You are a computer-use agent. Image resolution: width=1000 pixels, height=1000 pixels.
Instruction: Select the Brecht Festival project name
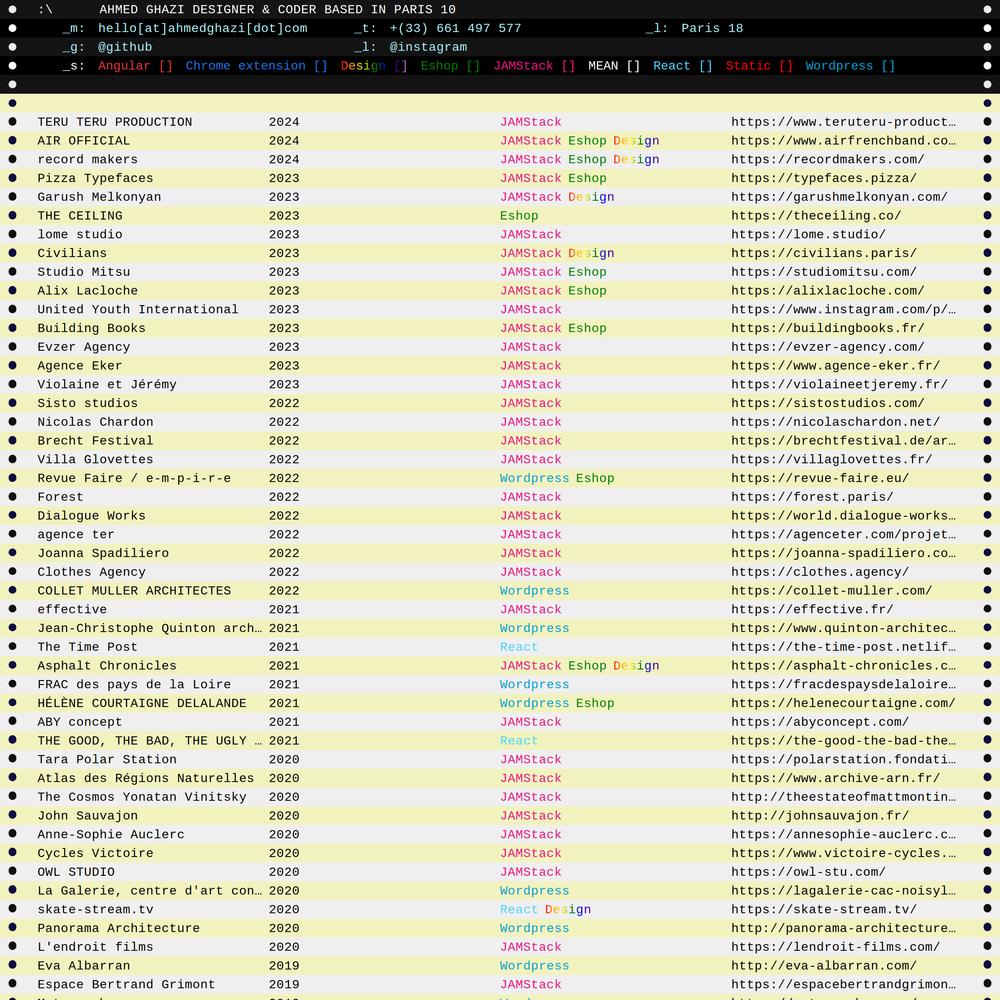[x=95, y=441]
